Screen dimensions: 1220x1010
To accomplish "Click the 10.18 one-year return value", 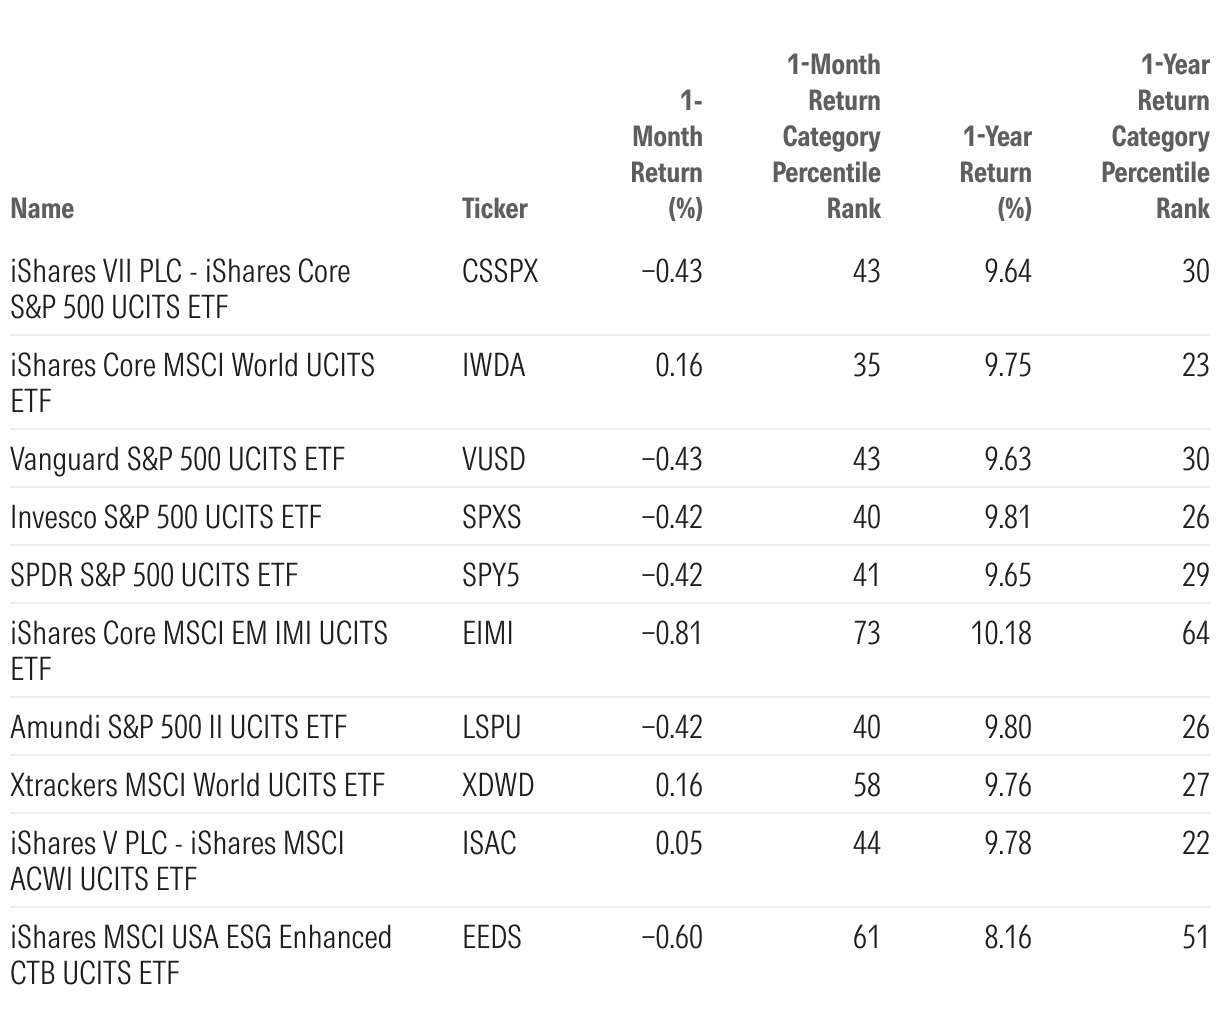I will 1001,633.
